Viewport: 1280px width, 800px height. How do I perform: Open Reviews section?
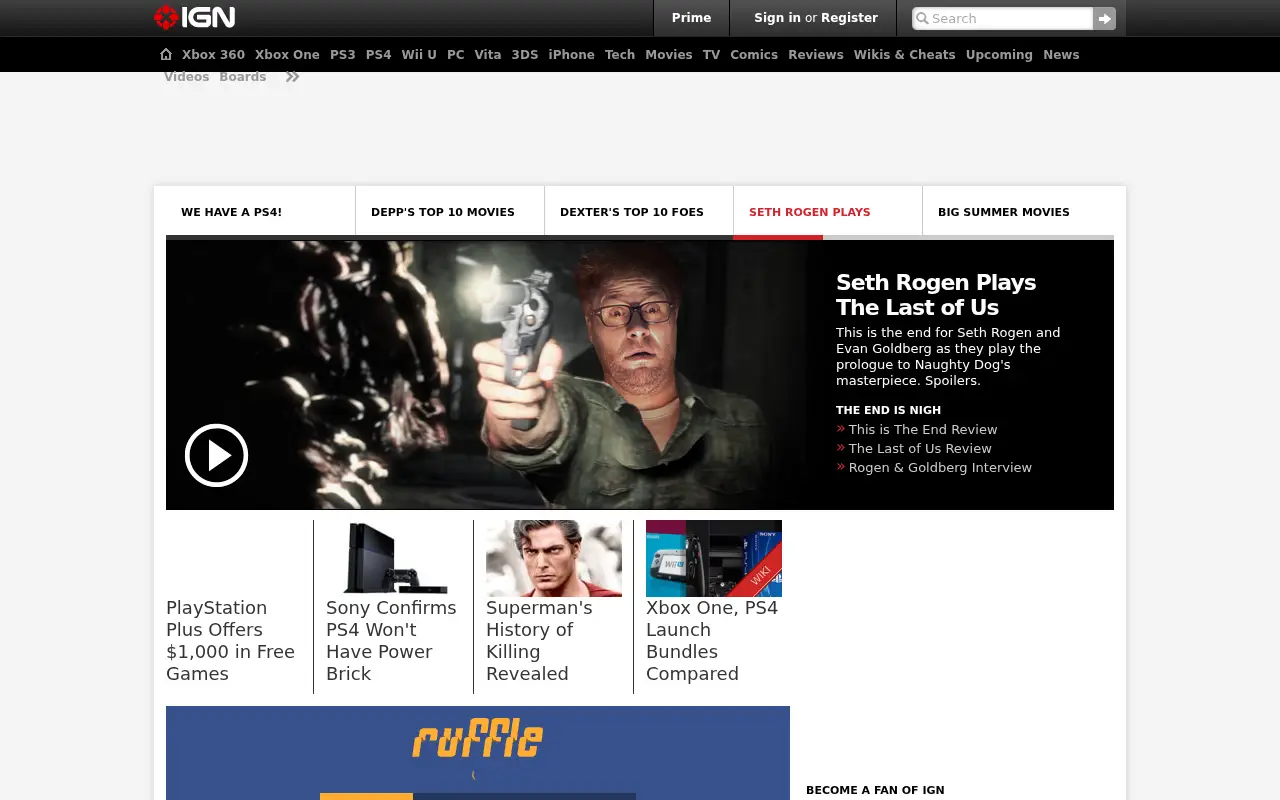816,55
